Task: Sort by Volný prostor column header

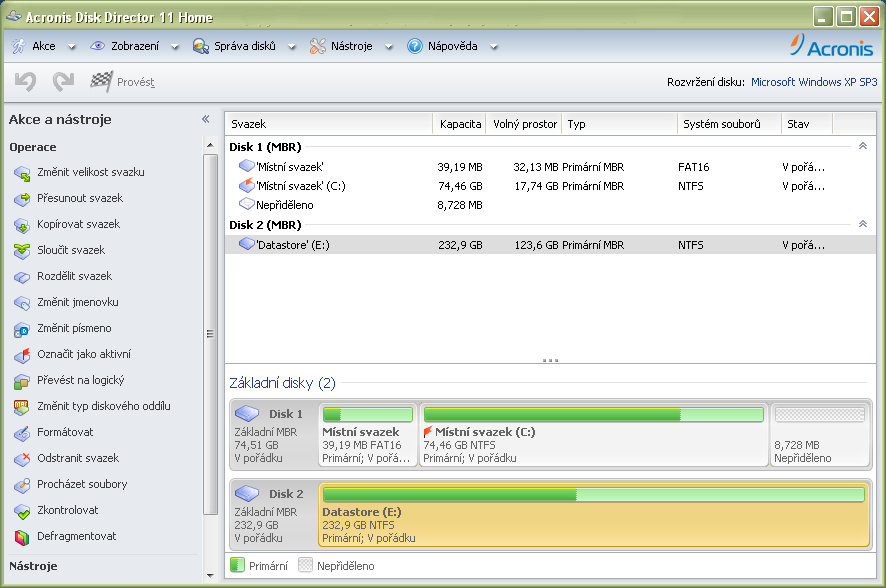Action: (524, 124)
